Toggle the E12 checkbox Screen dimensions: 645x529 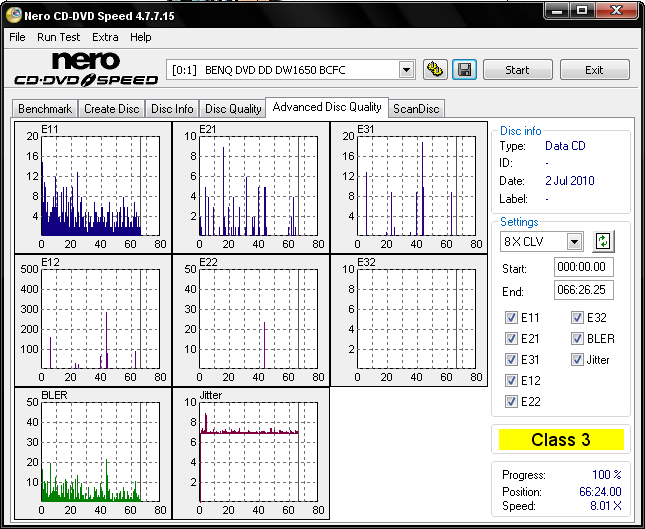(x=511, y=381)
